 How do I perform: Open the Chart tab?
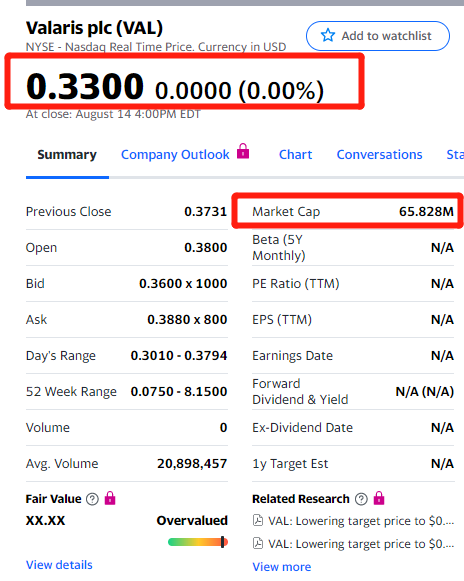point(295,155)
